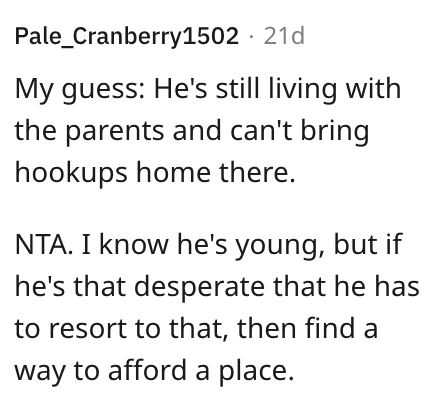Click the text "way to afford a place."
Viewport: 446px width, 398px height.
[154, 371]
